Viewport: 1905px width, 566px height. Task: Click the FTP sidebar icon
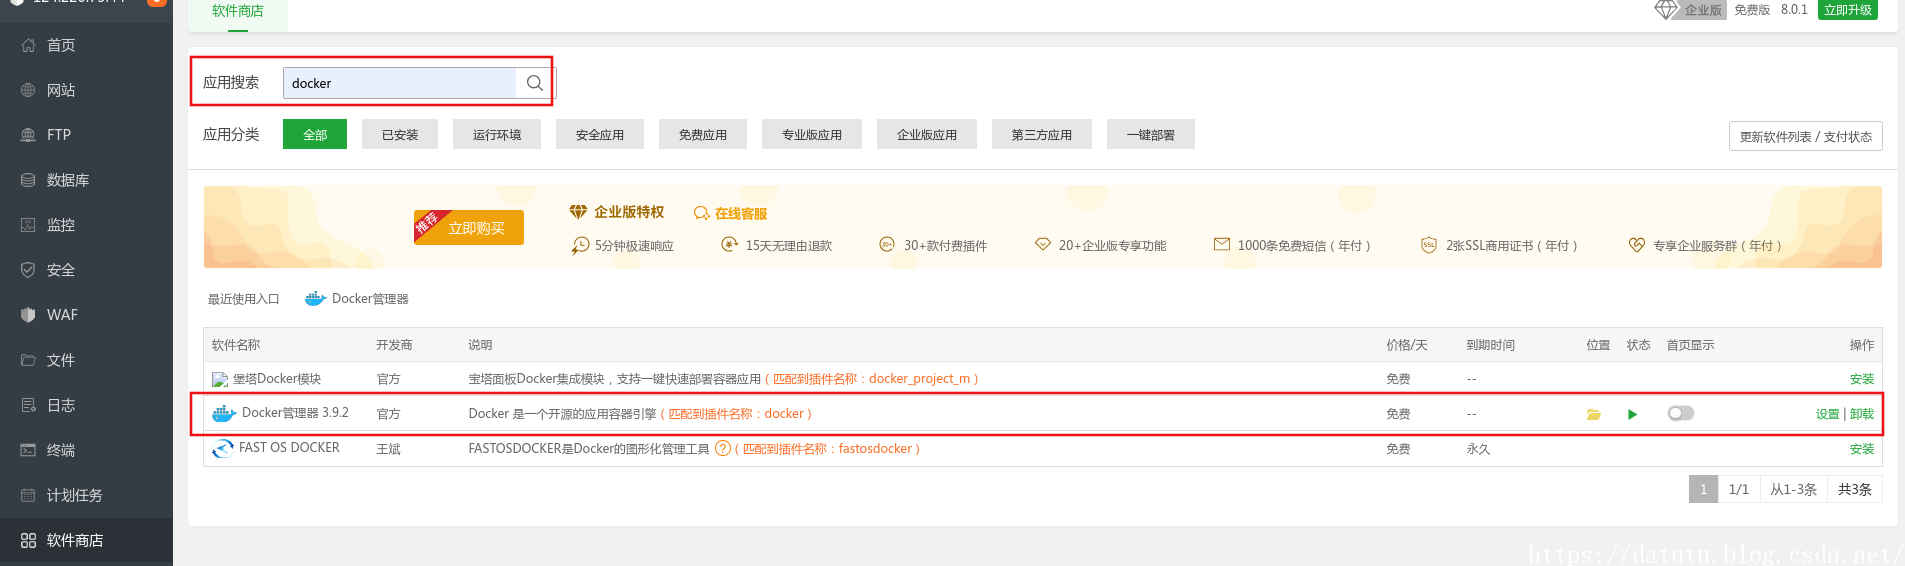click(28, 135)
